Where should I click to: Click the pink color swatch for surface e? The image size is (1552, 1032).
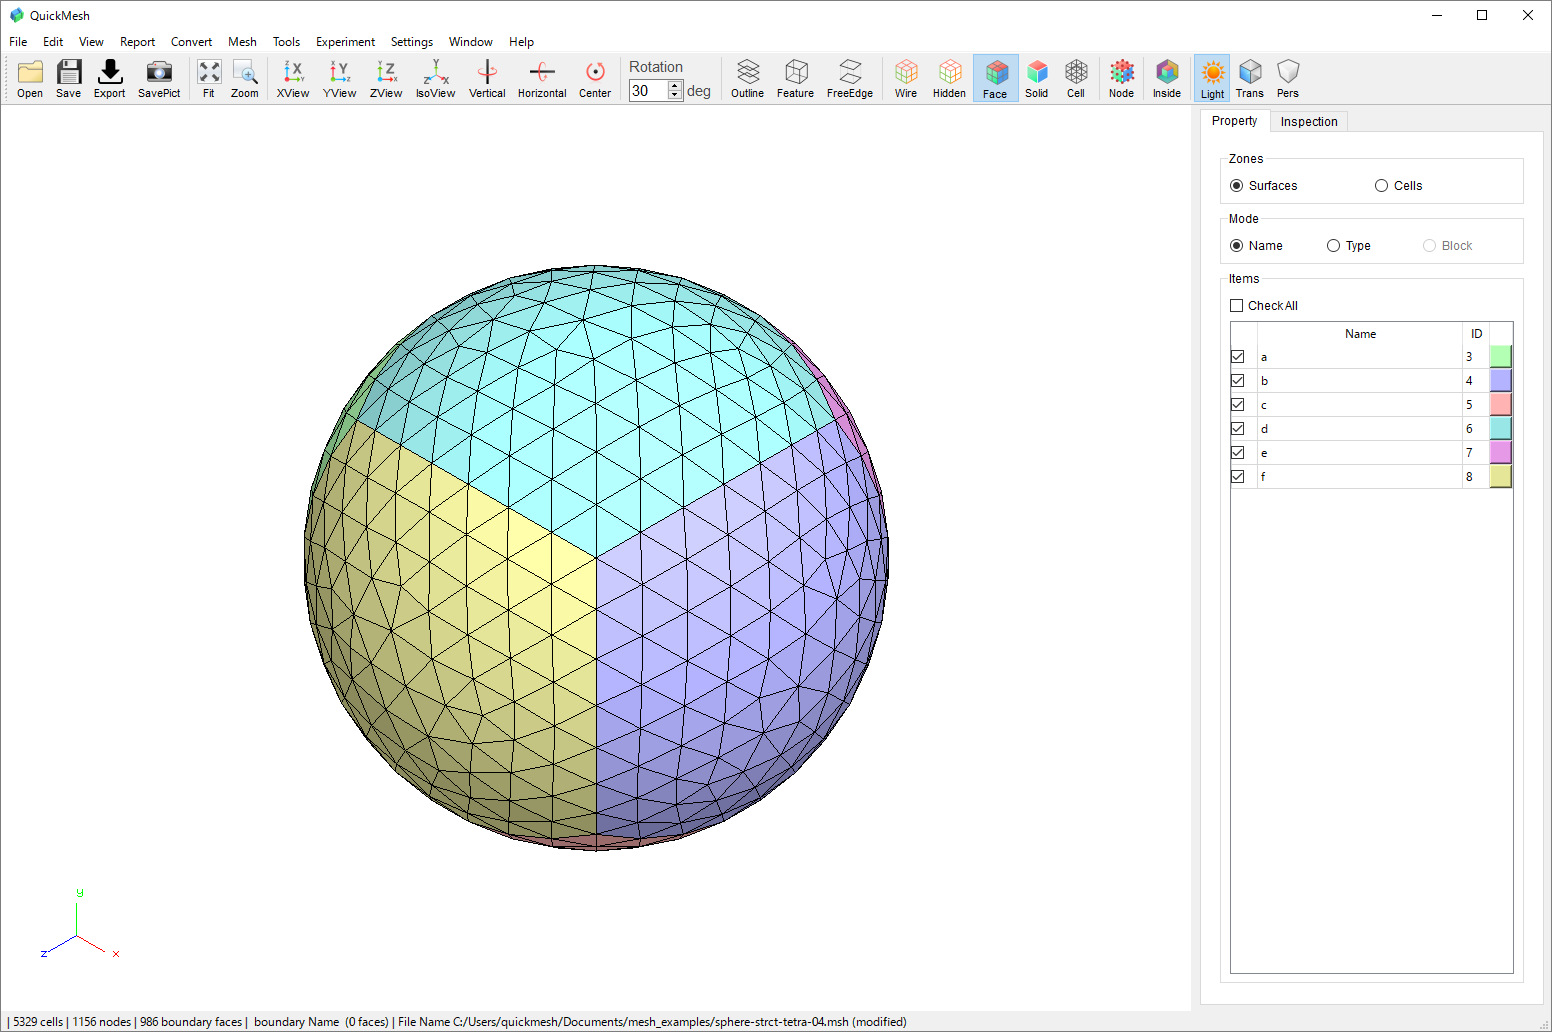[1500, 453]
